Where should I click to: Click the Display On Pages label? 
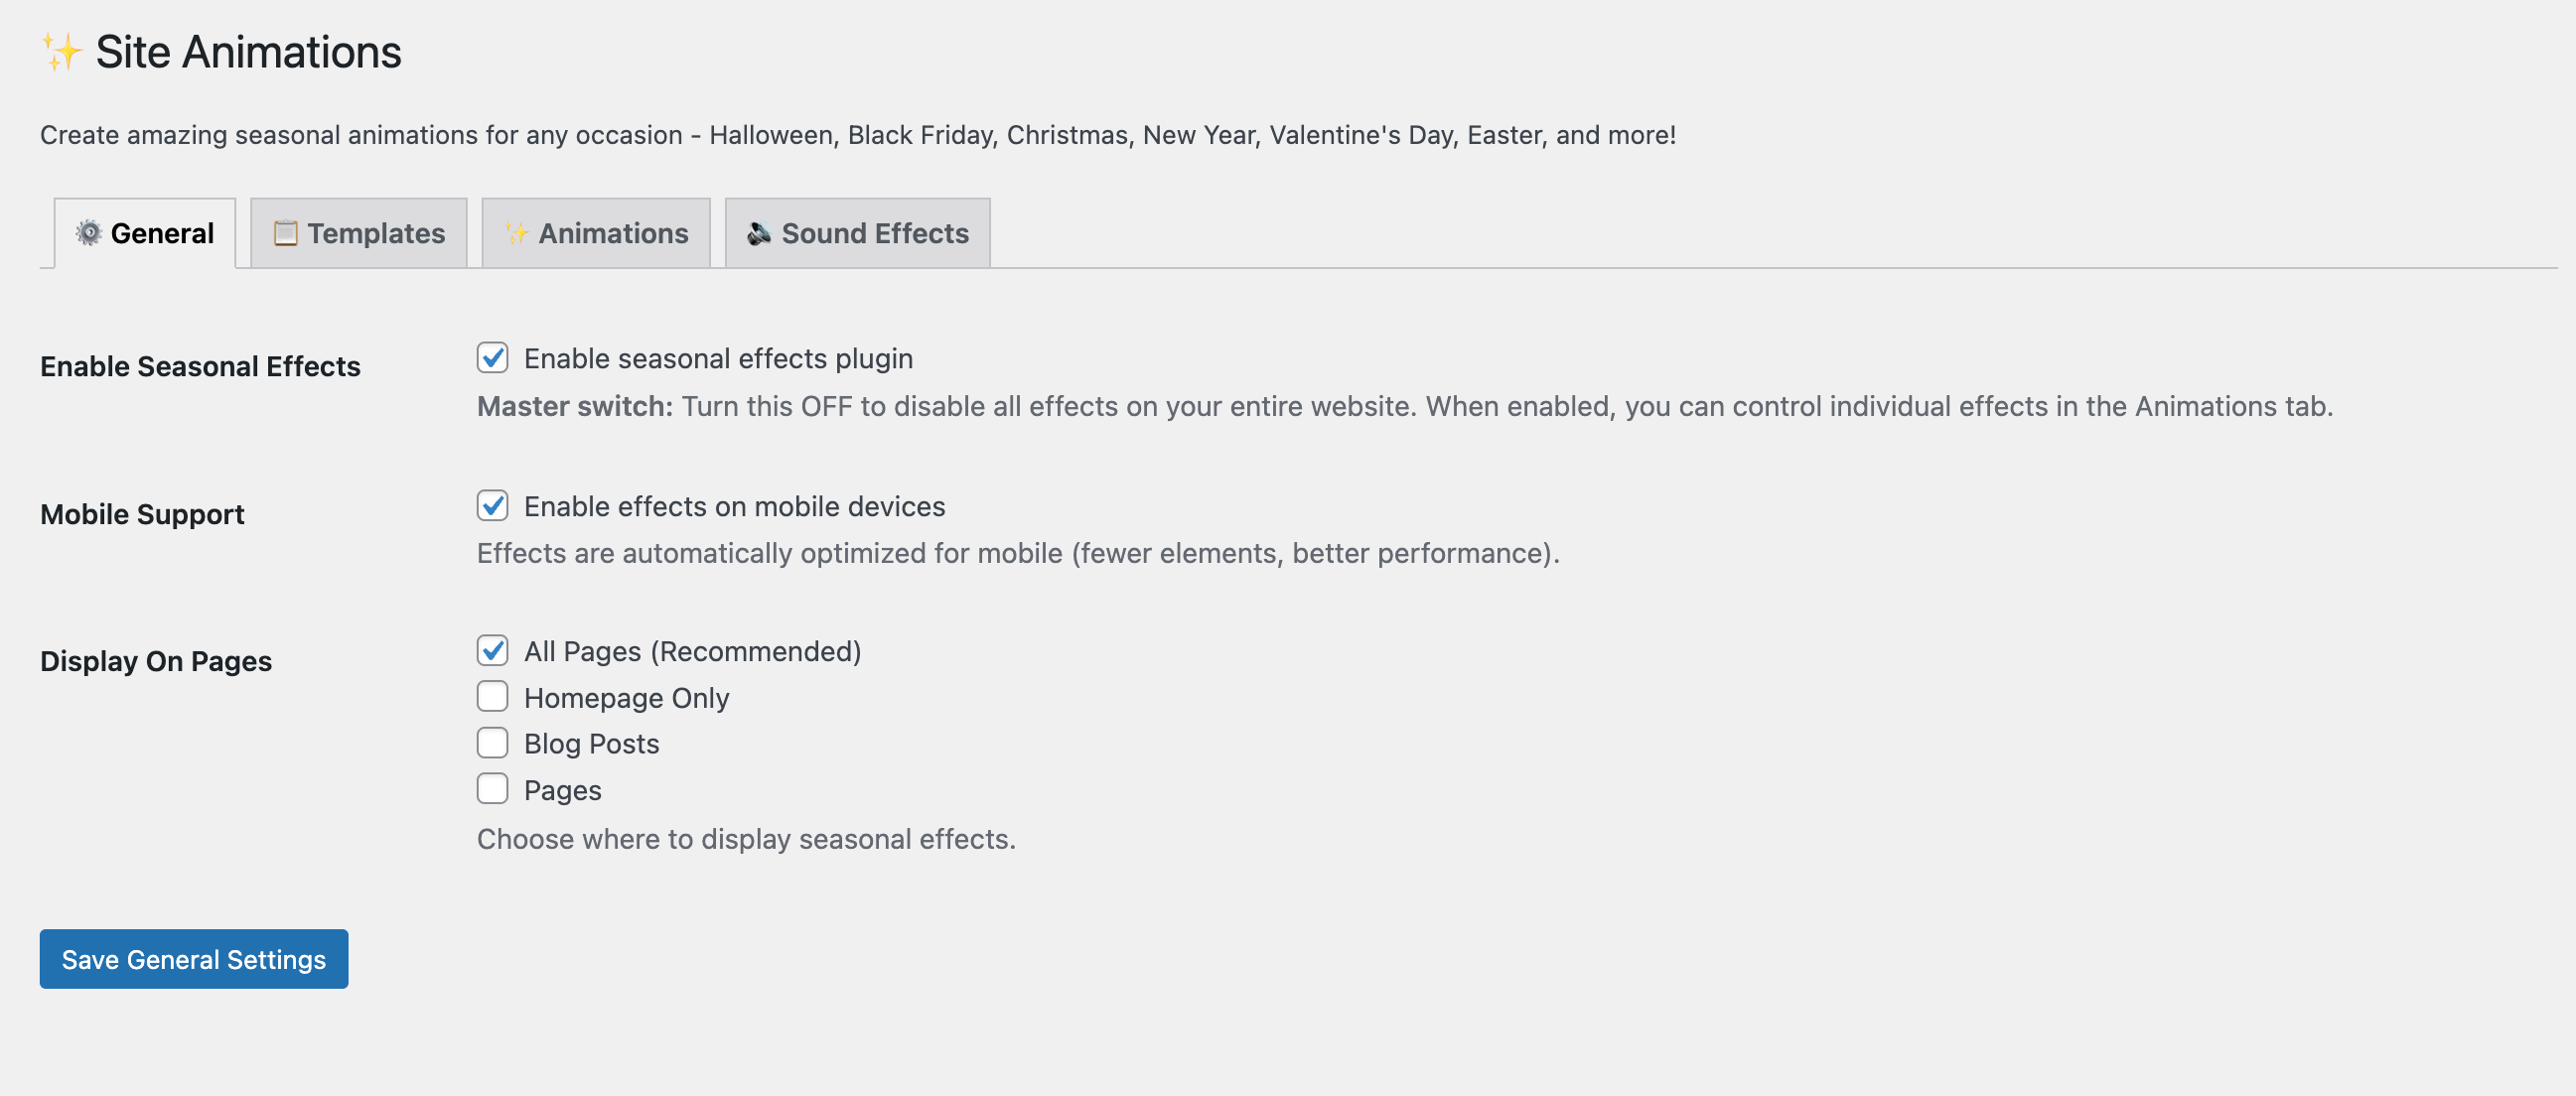[x=156, y=660]
